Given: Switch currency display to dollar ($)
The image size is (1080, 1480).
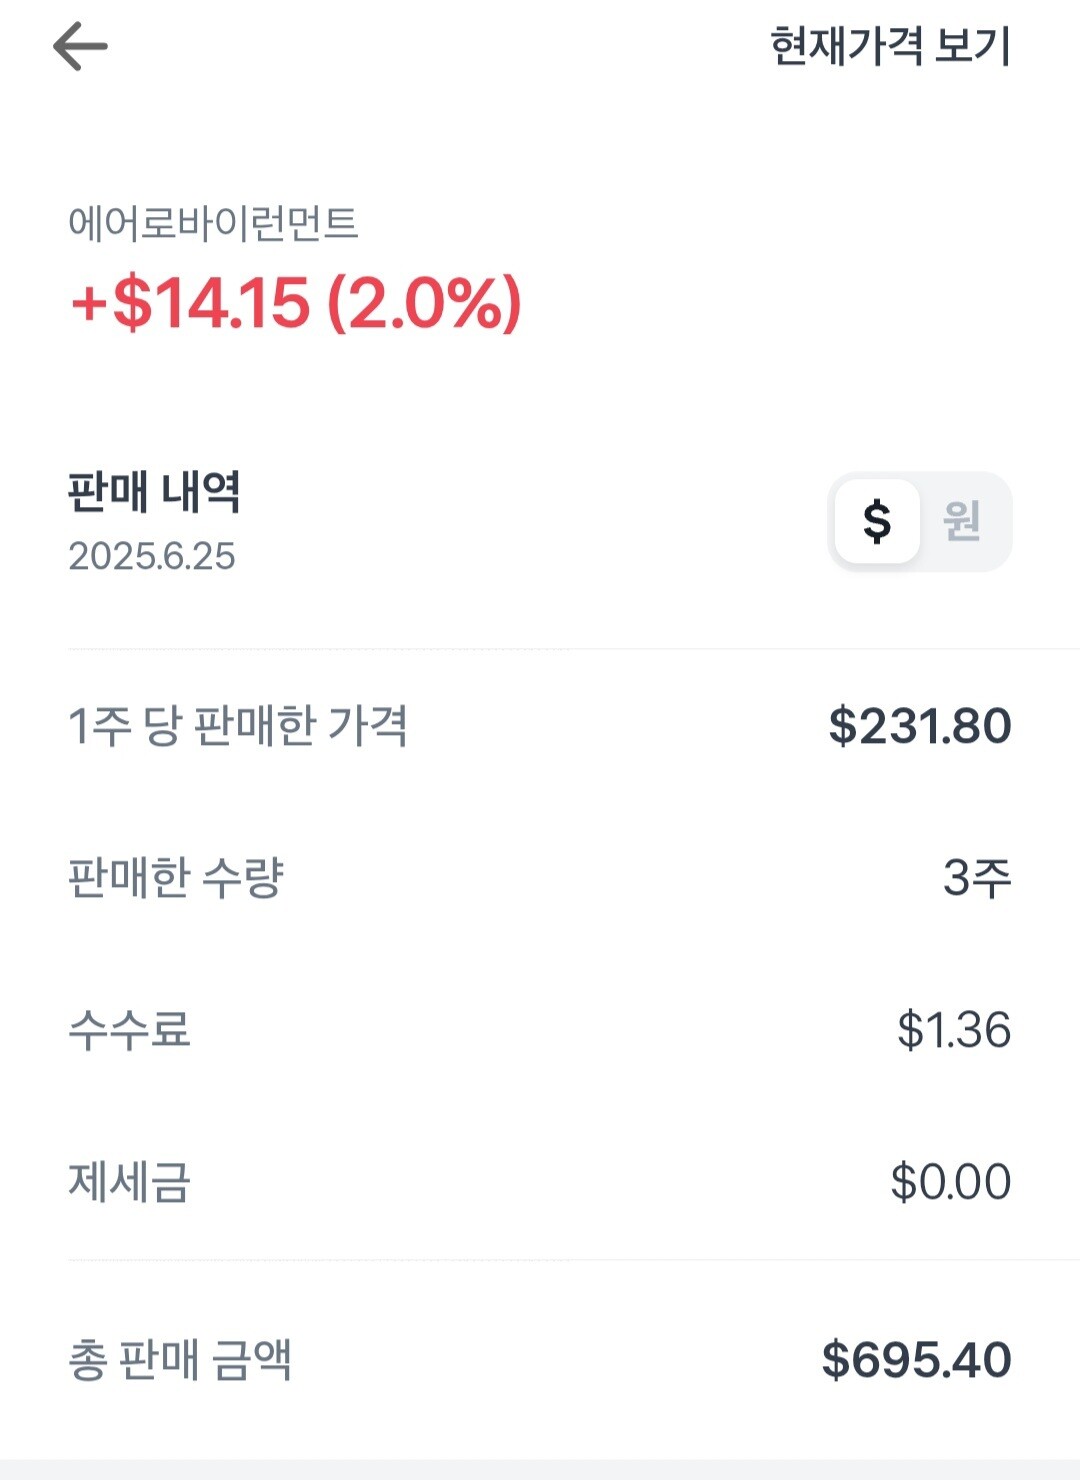Looking at the screenshot, I should pos(877,521).
